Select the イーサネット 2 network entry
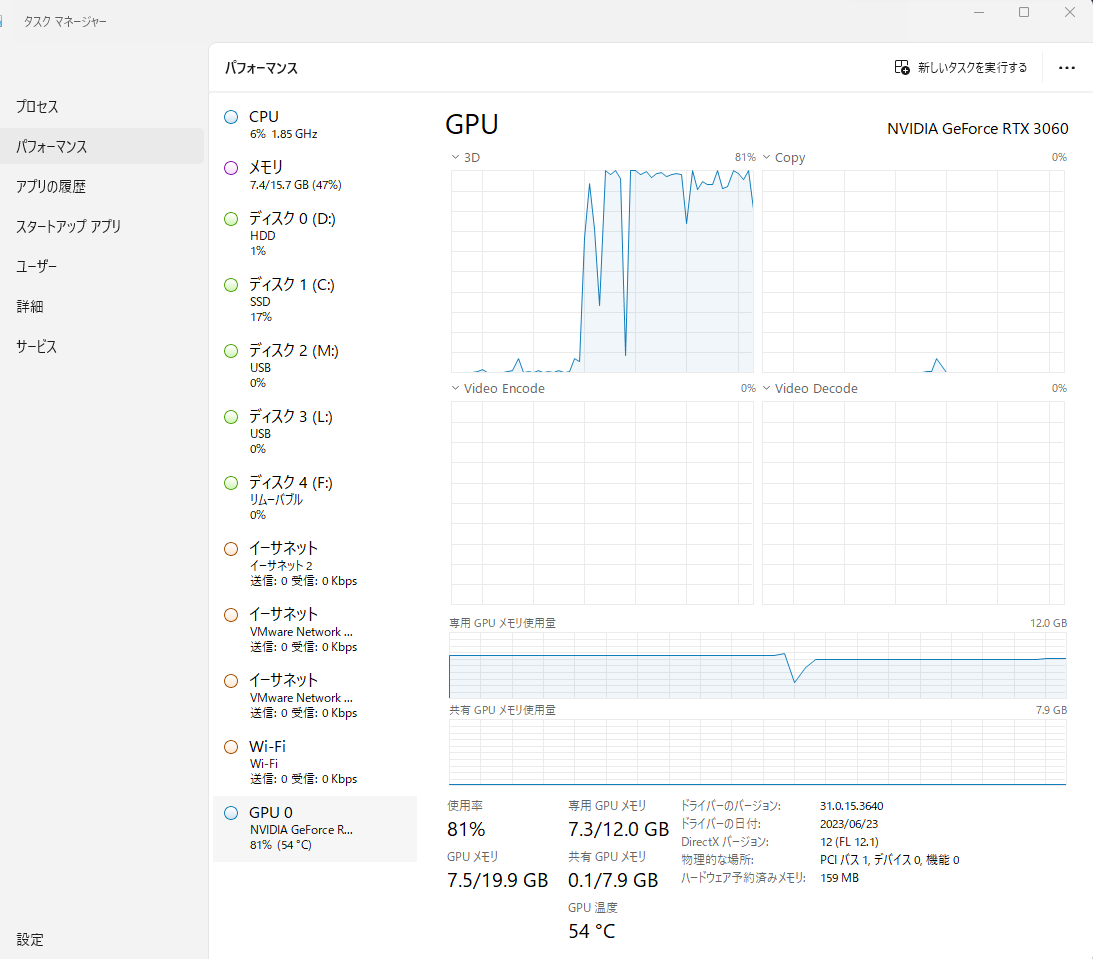This screenshot has width=1093, height=959. pos(315,563)
